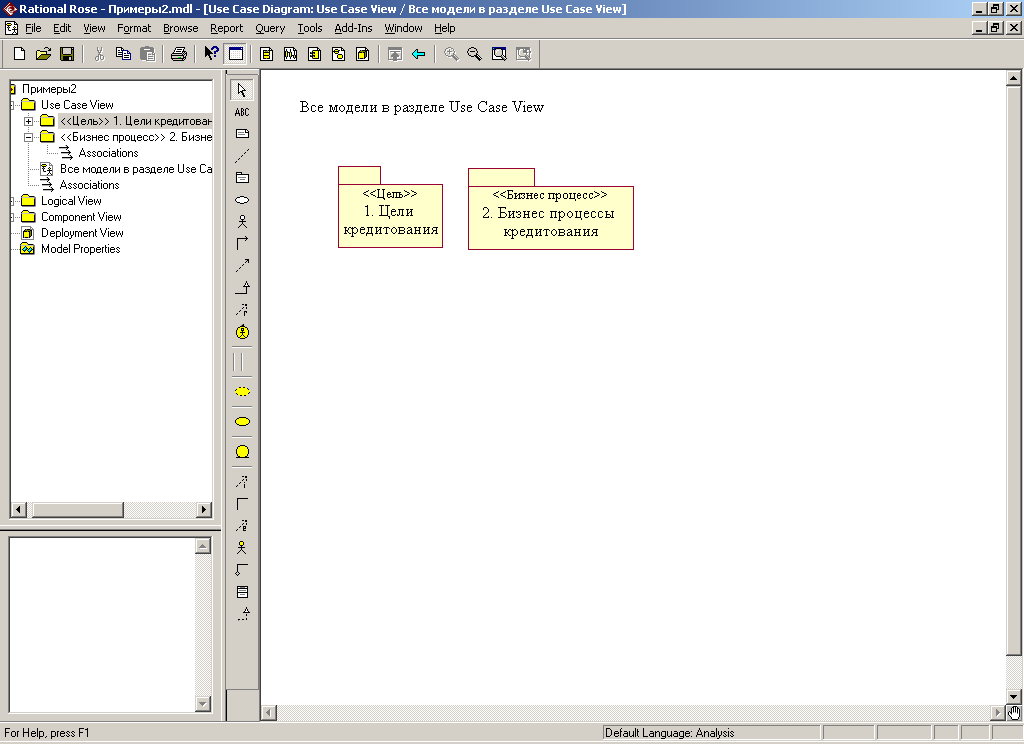The height and width of the screenshot is (744, 1024).
Task: Click the cyan back arrow icon
Action: pos(419,54)
